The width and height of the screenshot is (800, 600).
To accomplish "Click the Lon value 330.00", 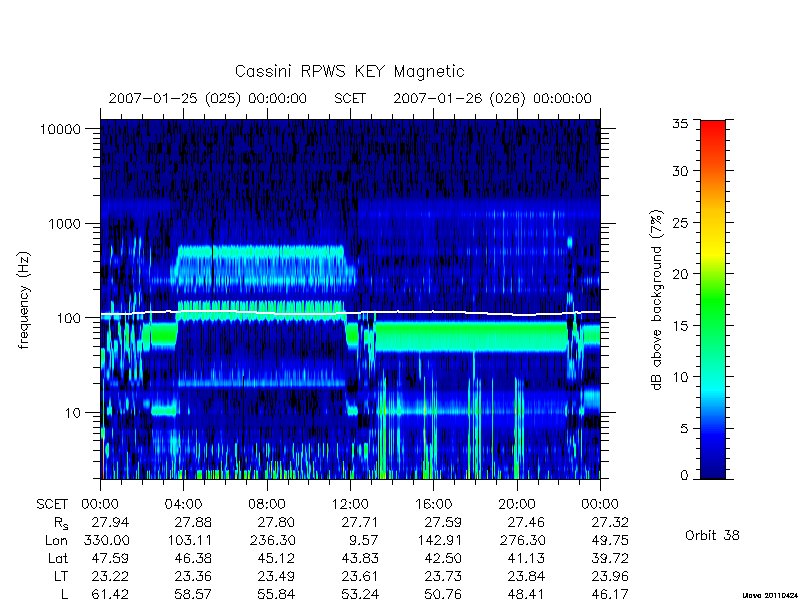I will tap(107, 540).
